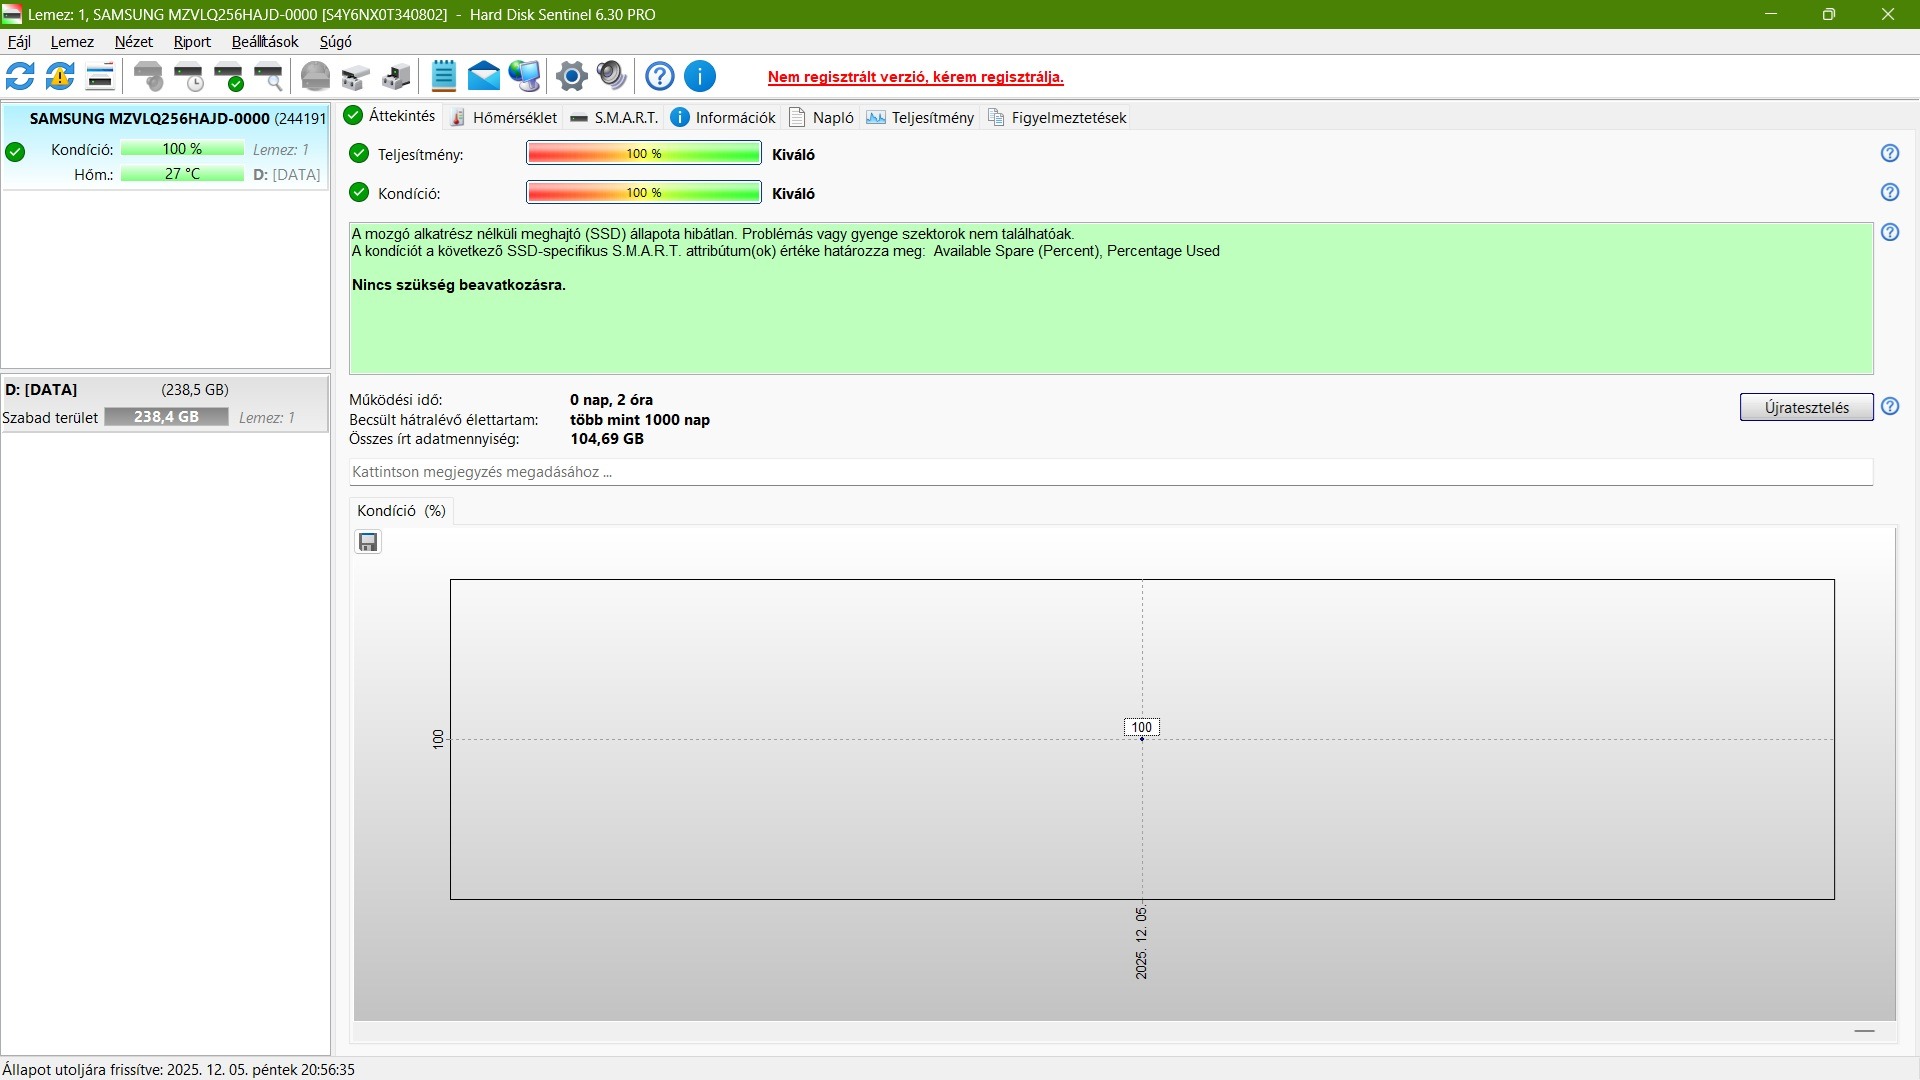Click the globe and monitor network icon
This screenshot has height=1080, width=1920.
coord(524,76)
